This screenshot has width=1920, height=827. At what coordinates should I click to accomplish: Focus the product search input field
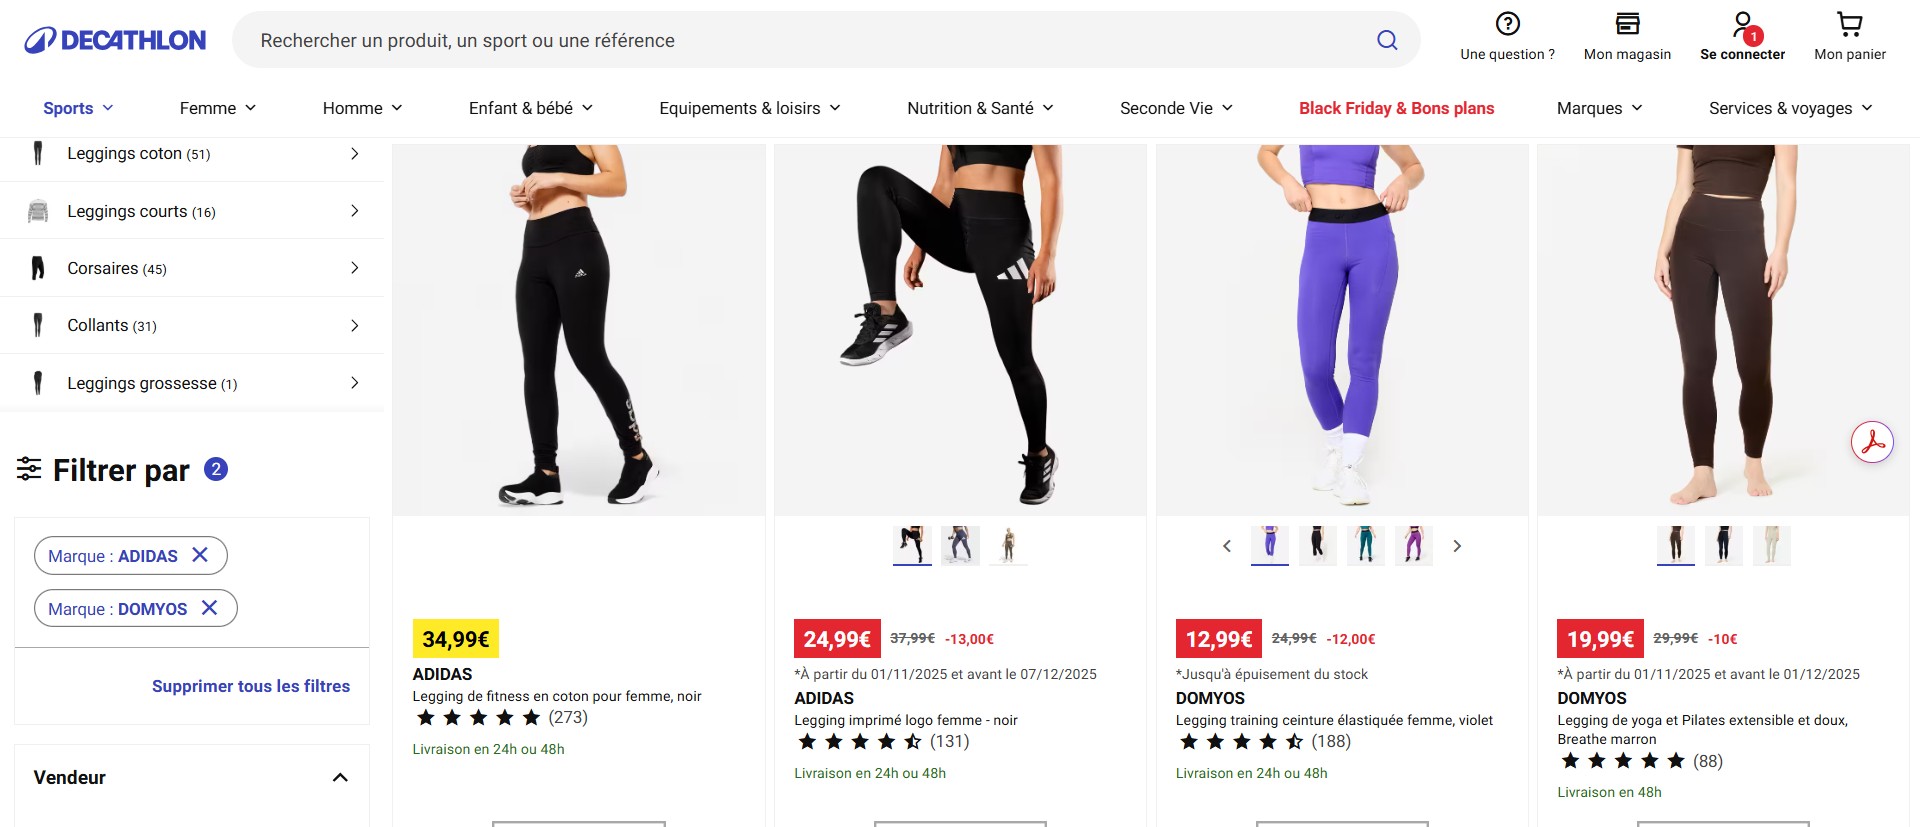[800, 40]
